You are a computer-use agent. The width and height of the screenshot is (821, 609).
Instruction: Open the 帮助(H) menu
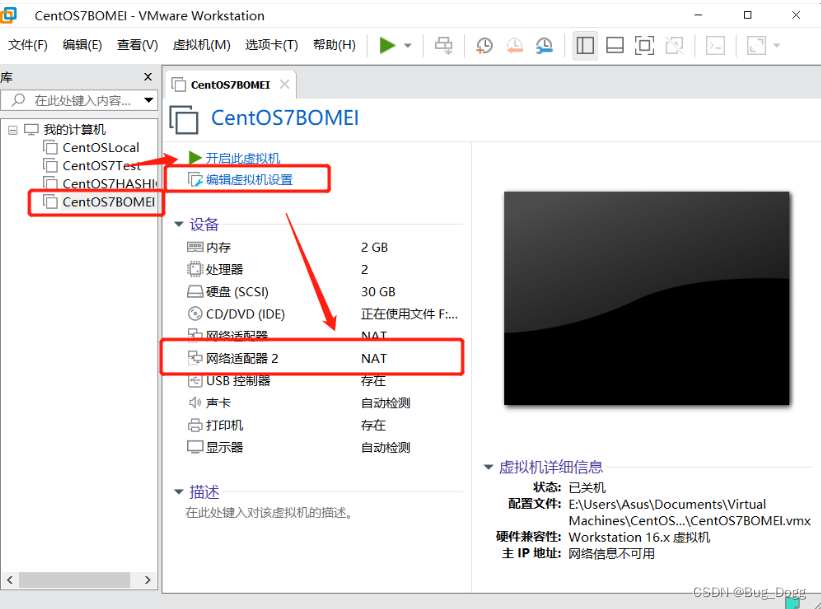click(334, 45)
